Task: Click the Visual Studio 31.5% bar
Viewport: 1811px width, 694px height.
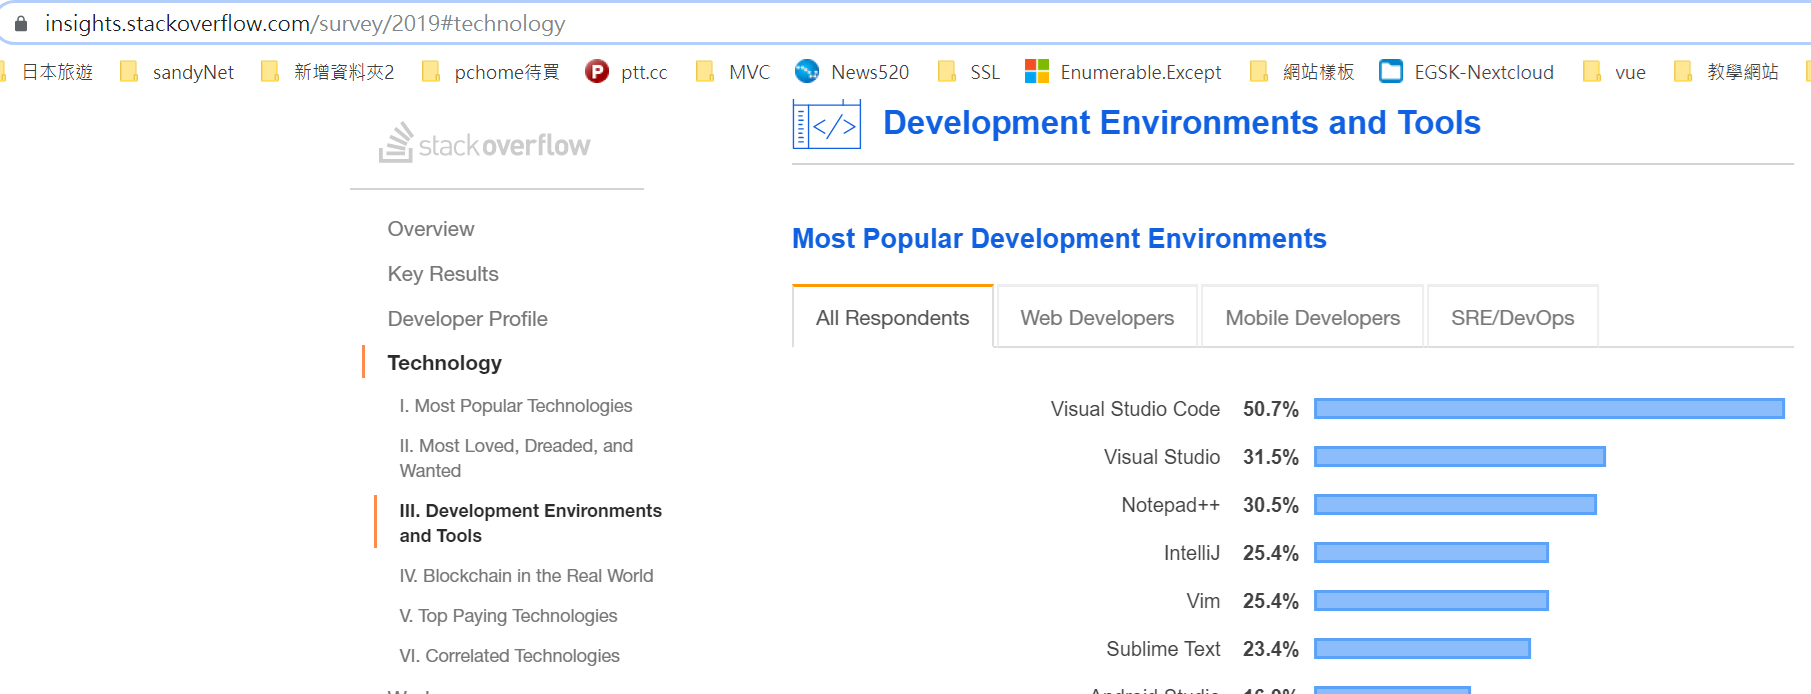Action: pos(1459,456)
